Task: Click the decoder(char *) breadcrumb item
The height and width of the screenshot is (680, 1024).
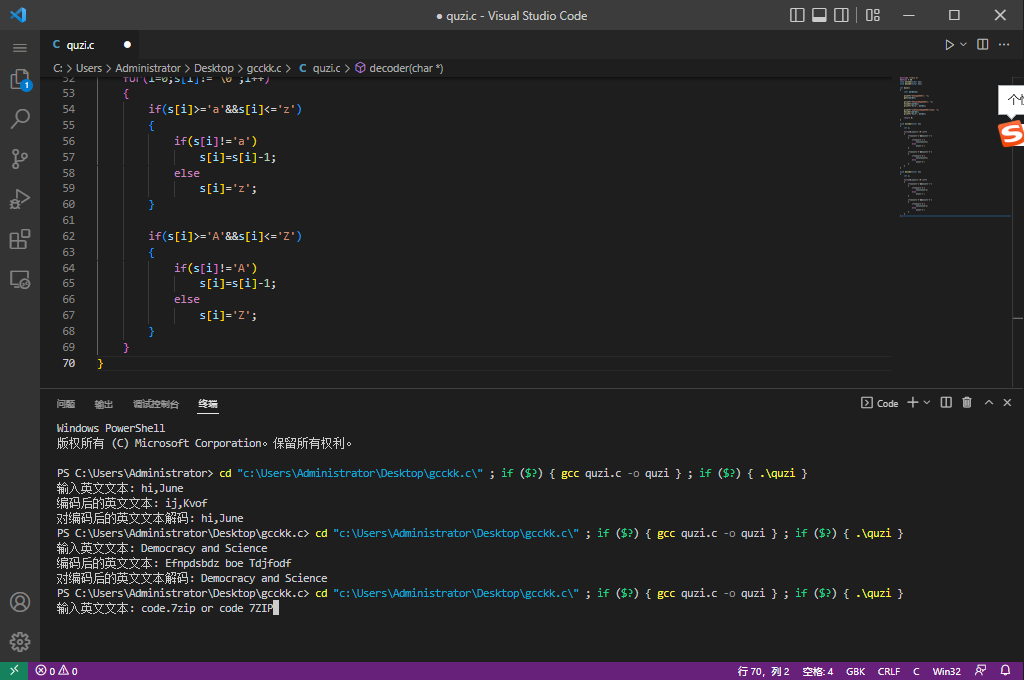Action: [405, 68]
